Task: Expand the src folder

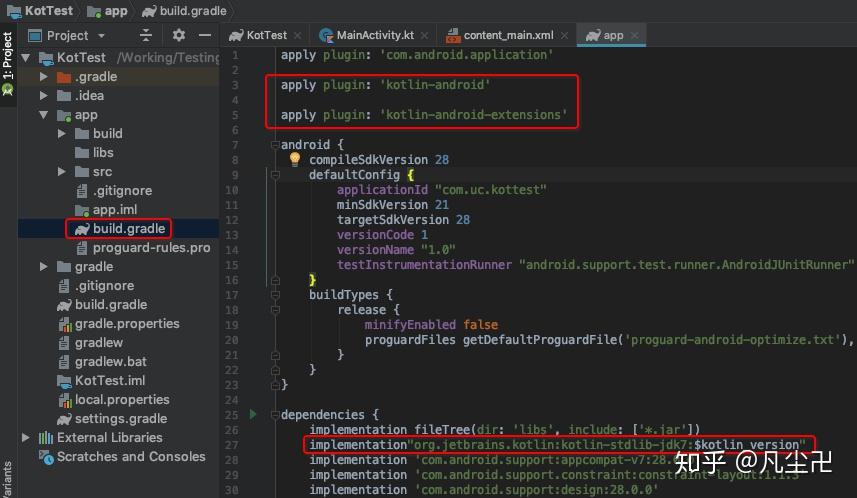Action: 62,172
